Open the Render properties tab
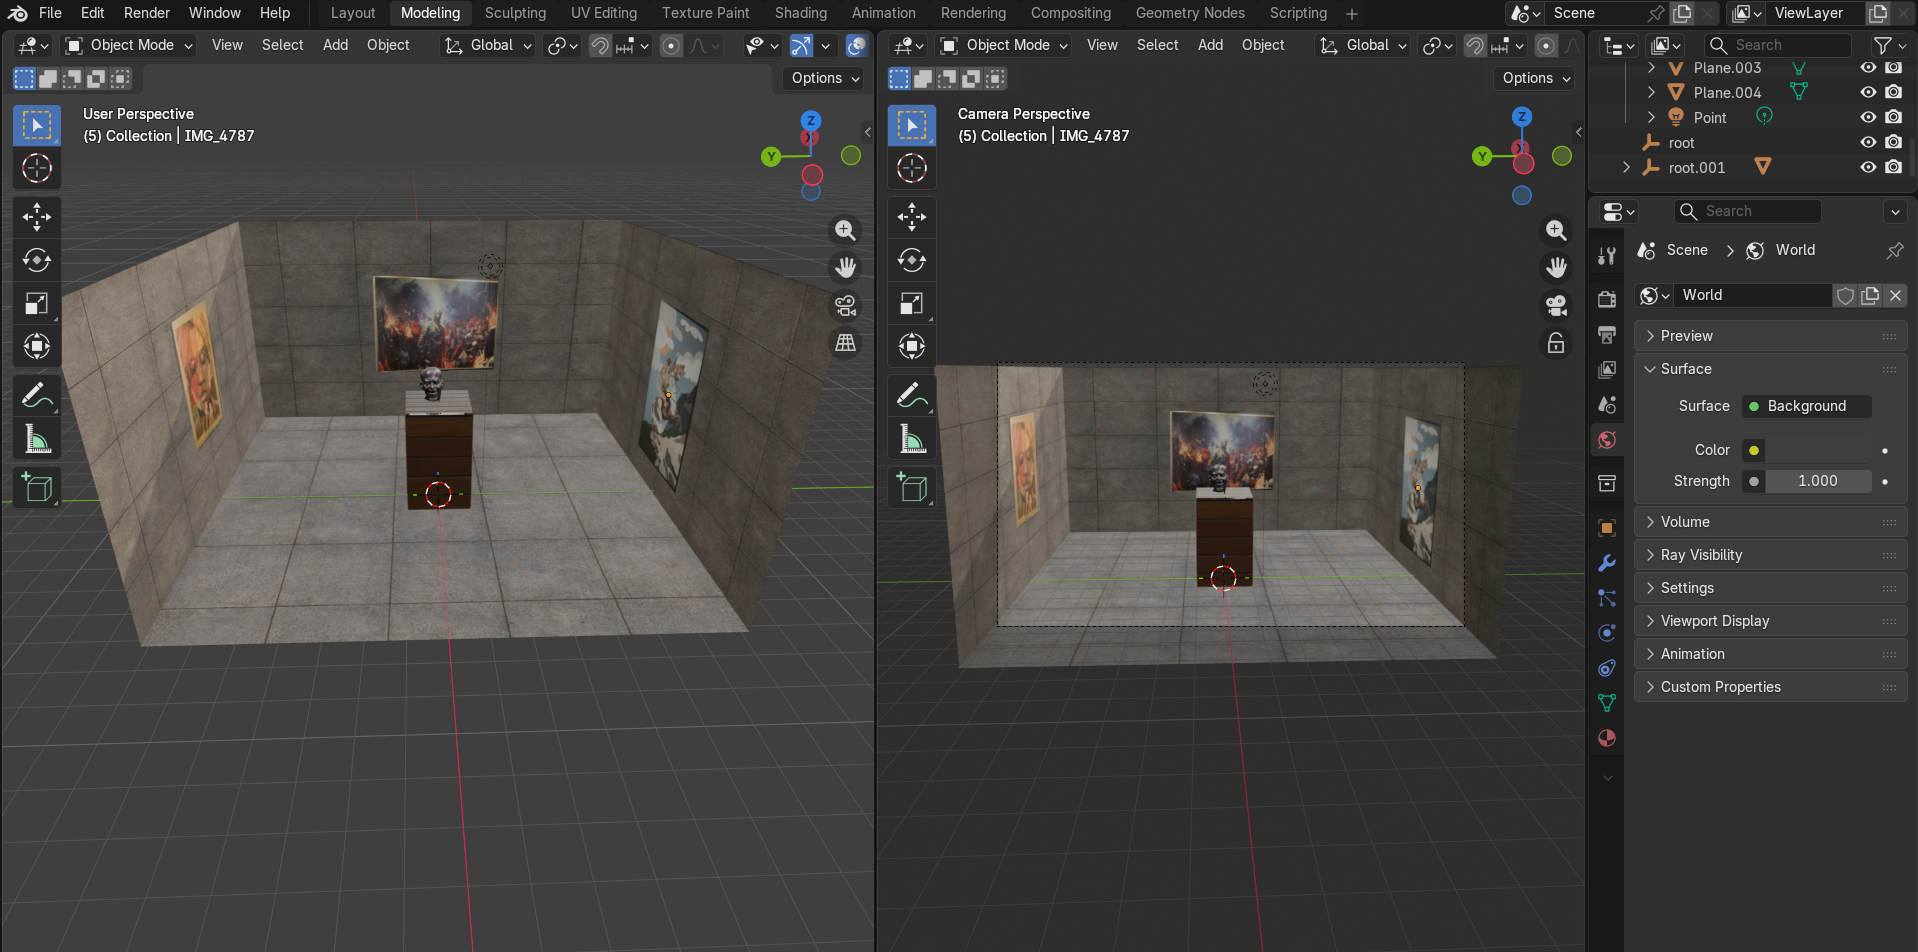Screen dimensions: 1918x952 [1607, 300]
